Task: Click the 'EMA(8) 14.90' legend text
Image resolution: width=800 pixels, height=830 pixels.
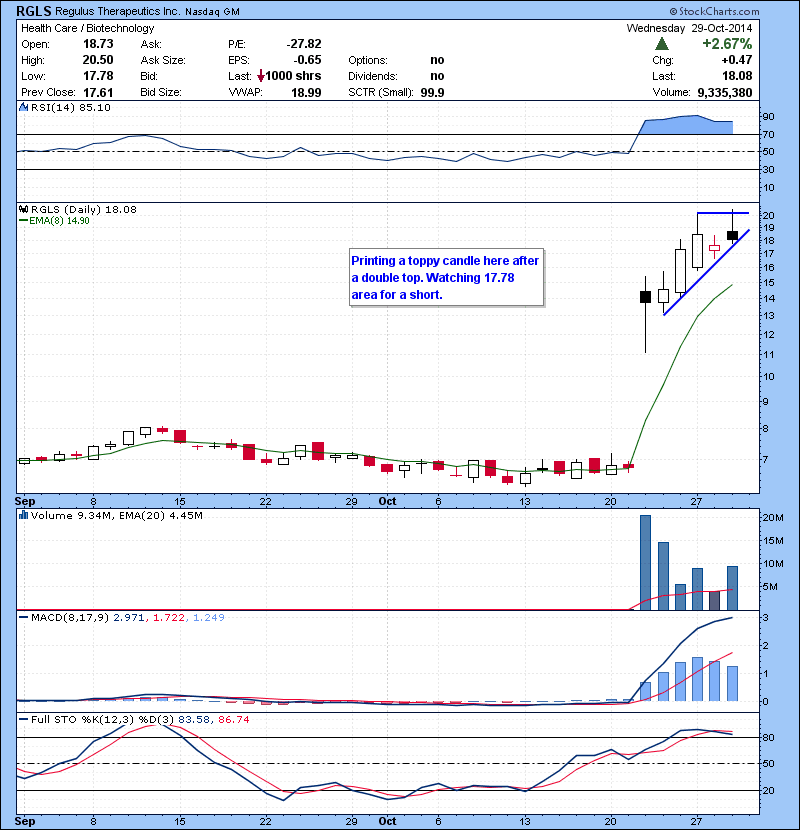Action: click(59, 221)
